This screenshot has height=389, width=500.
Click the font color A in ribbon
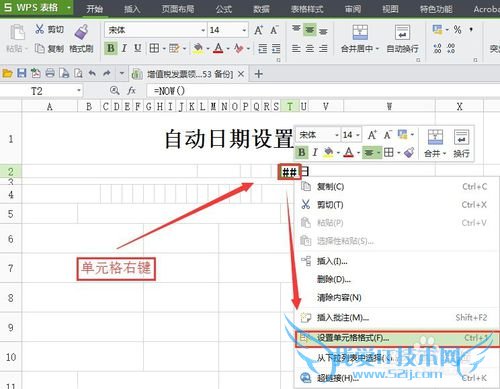[x=218, y=49]
